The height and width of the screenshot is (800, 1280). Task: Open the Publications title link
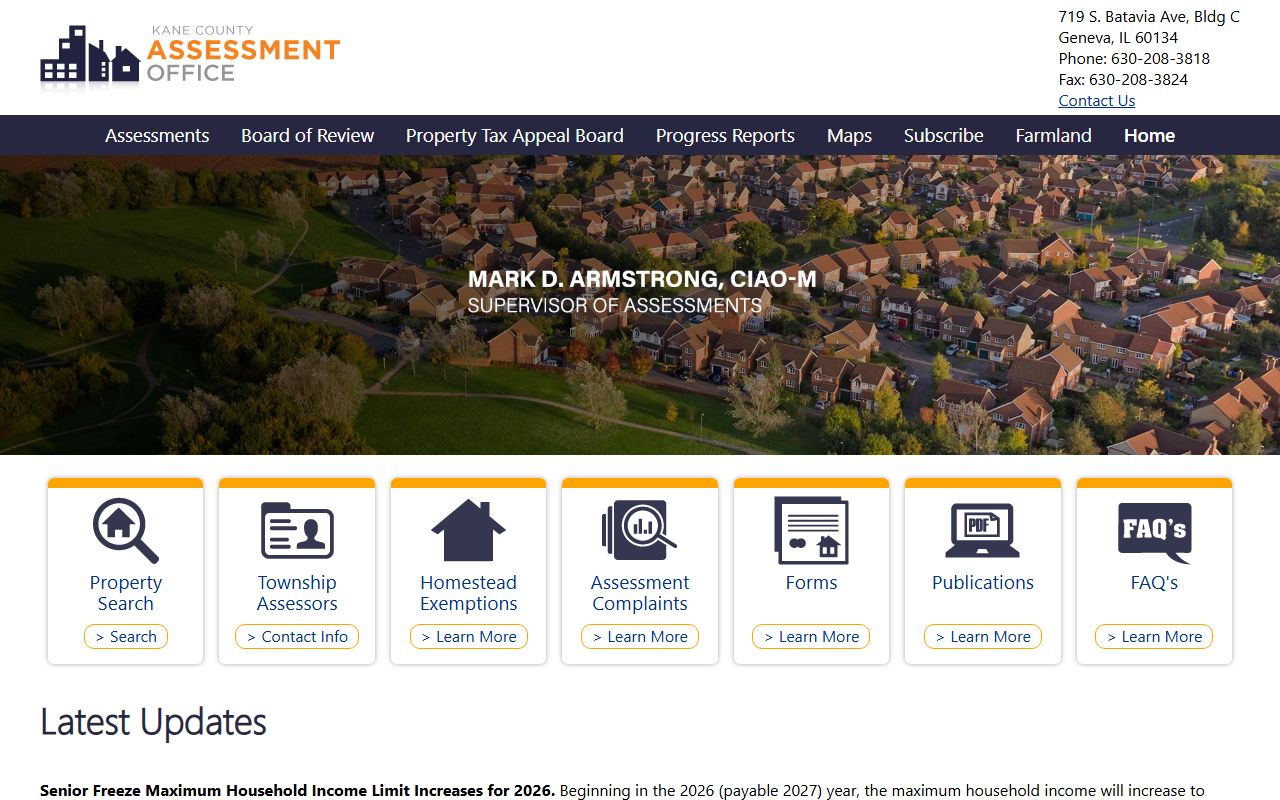[x=983, y=583]
